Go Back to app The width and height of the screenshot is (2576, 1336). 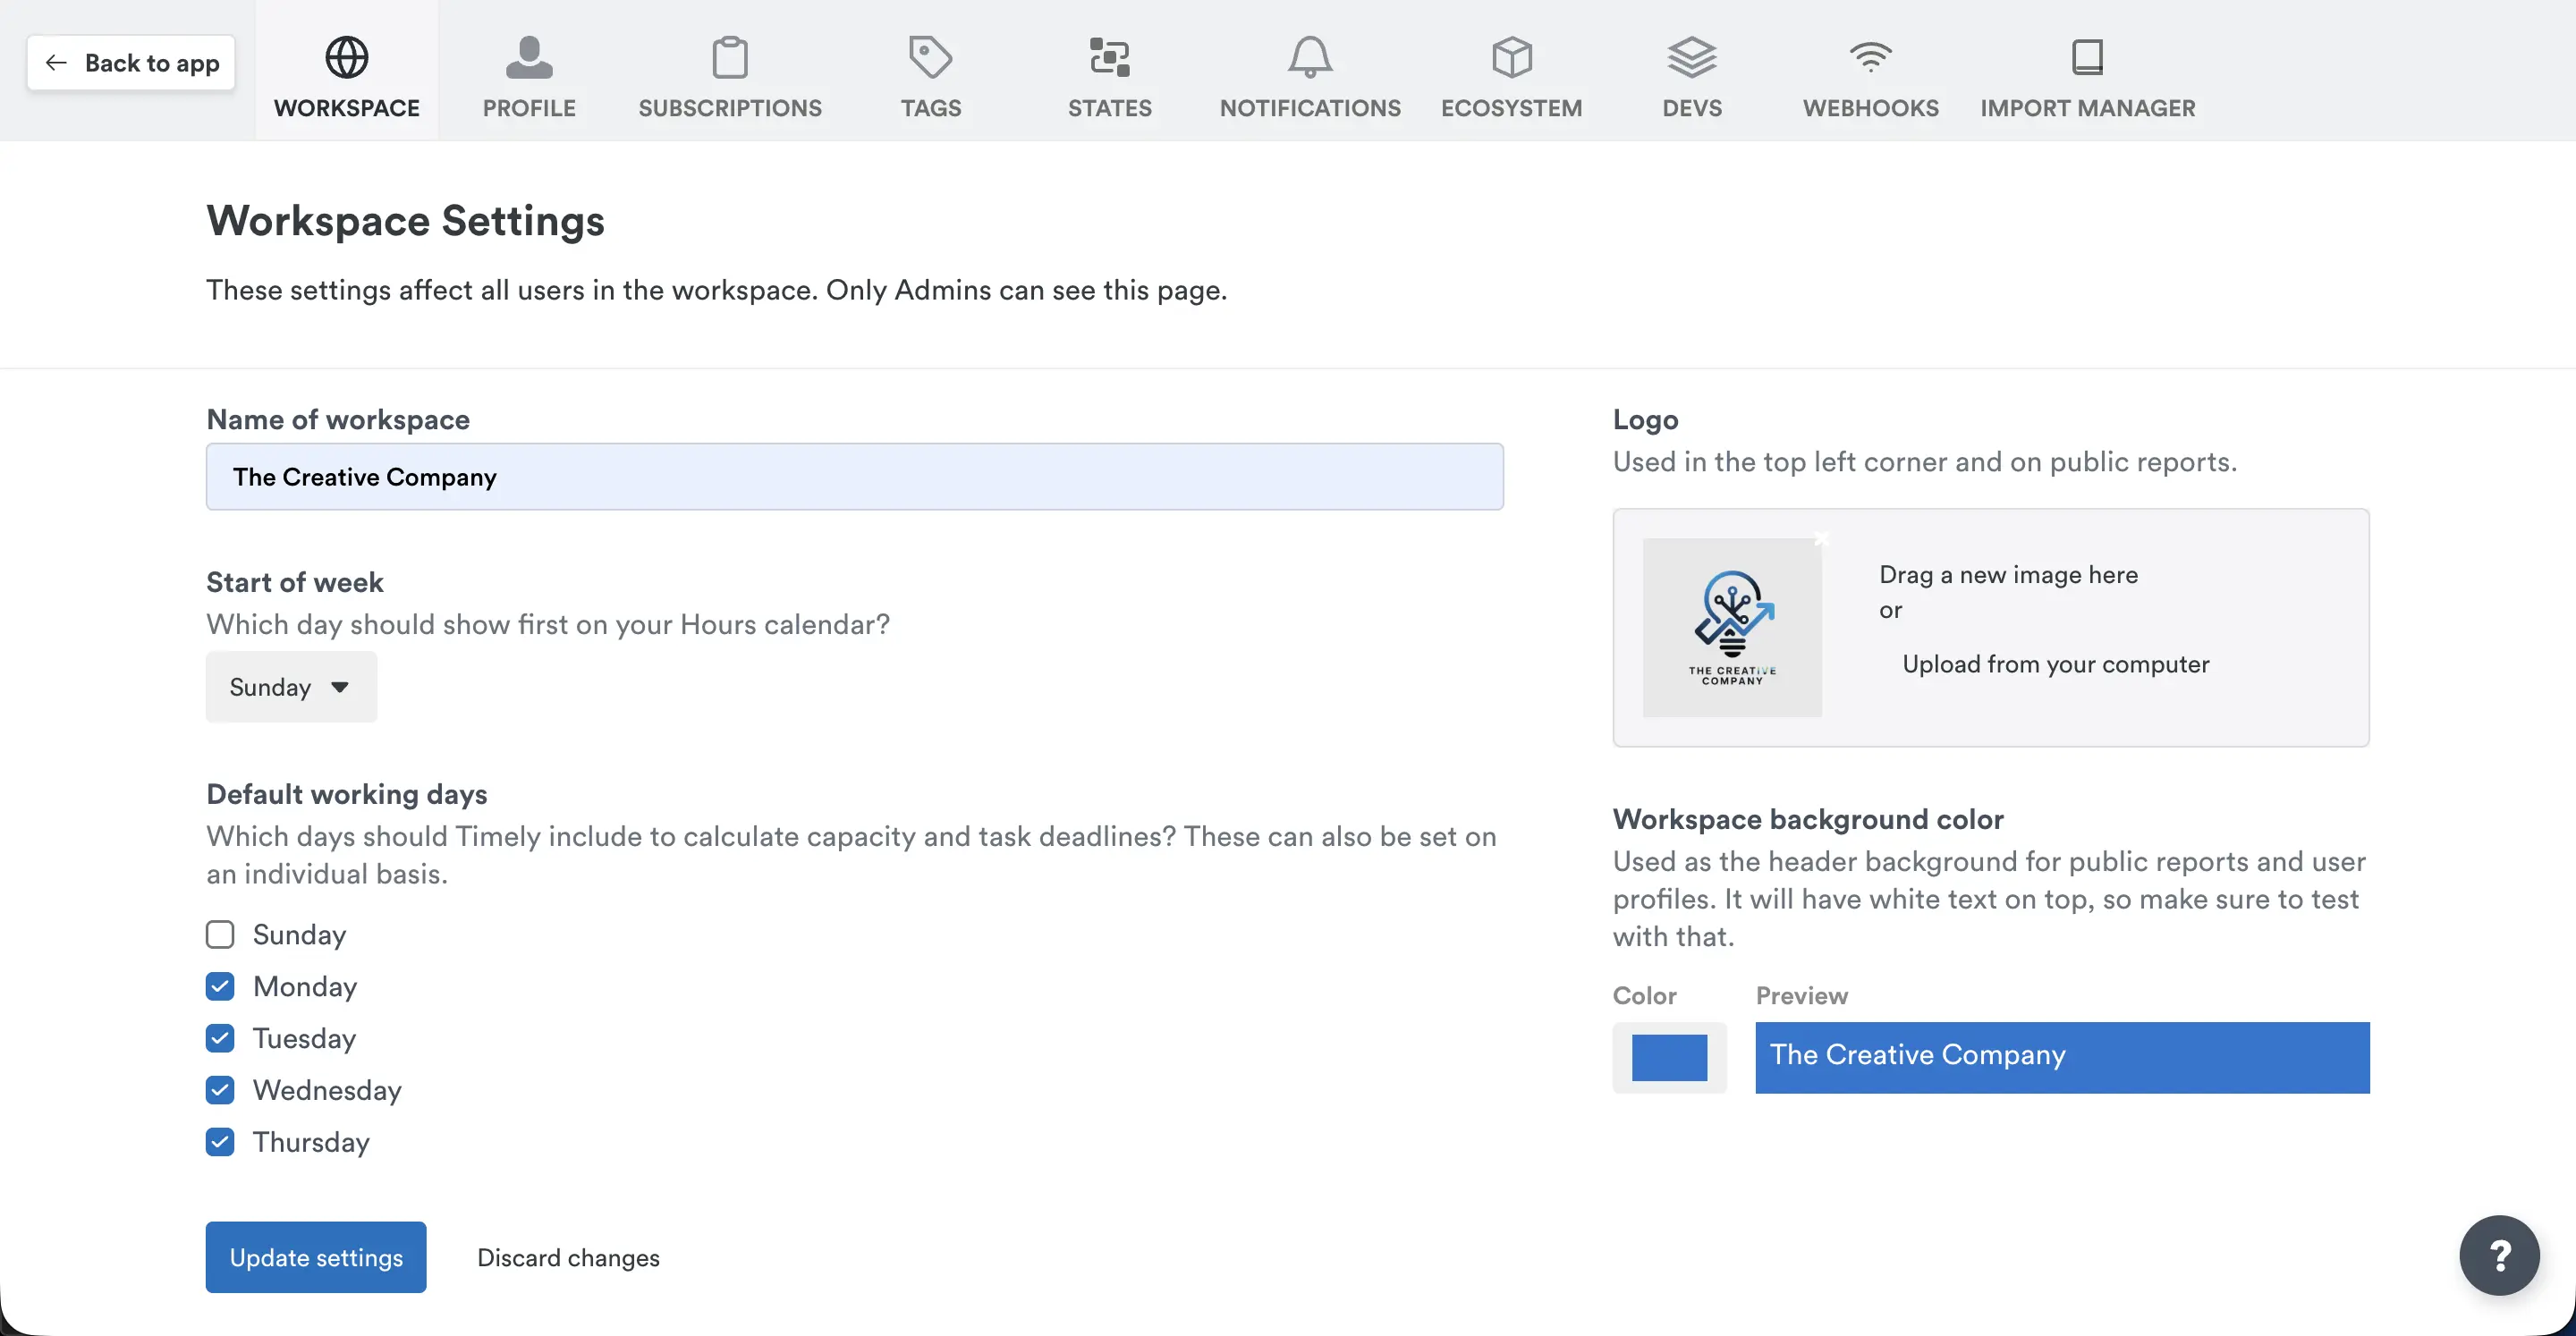pyautogui.click(x=131, y=63)
